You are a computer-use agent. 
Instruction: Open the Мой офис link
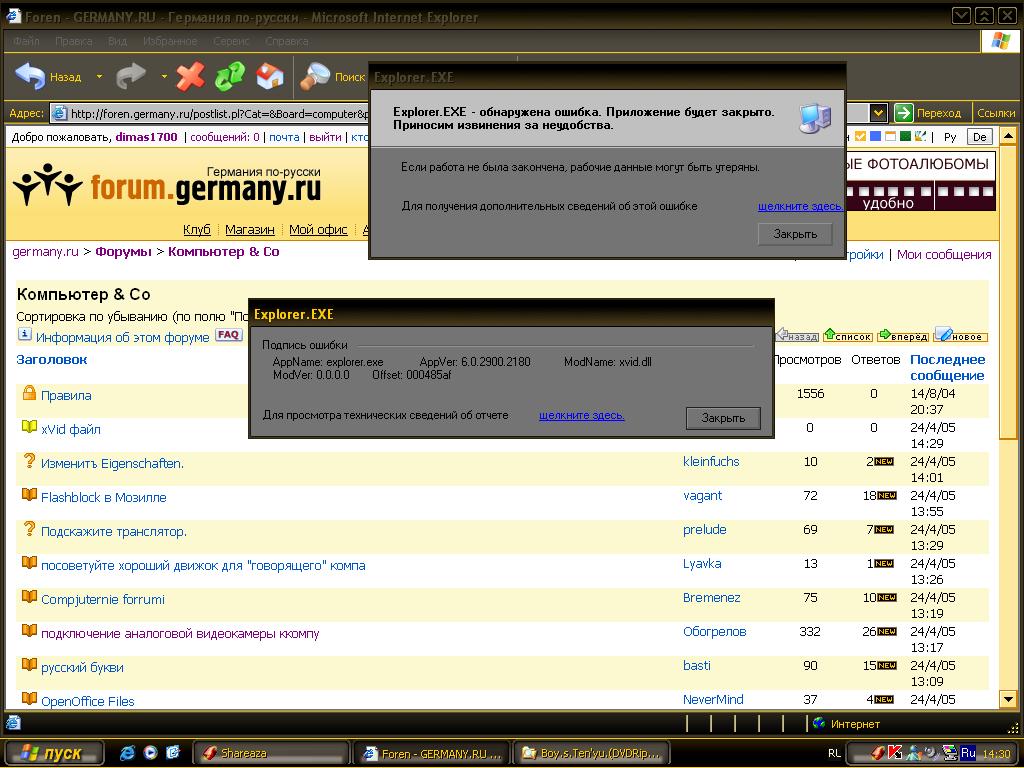318,229
